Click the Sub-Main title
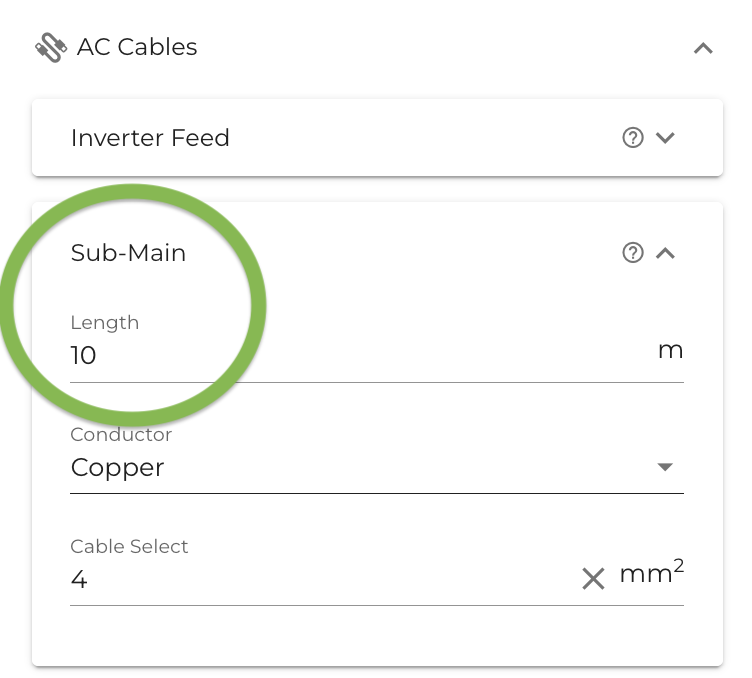 (x=128, y=253)
